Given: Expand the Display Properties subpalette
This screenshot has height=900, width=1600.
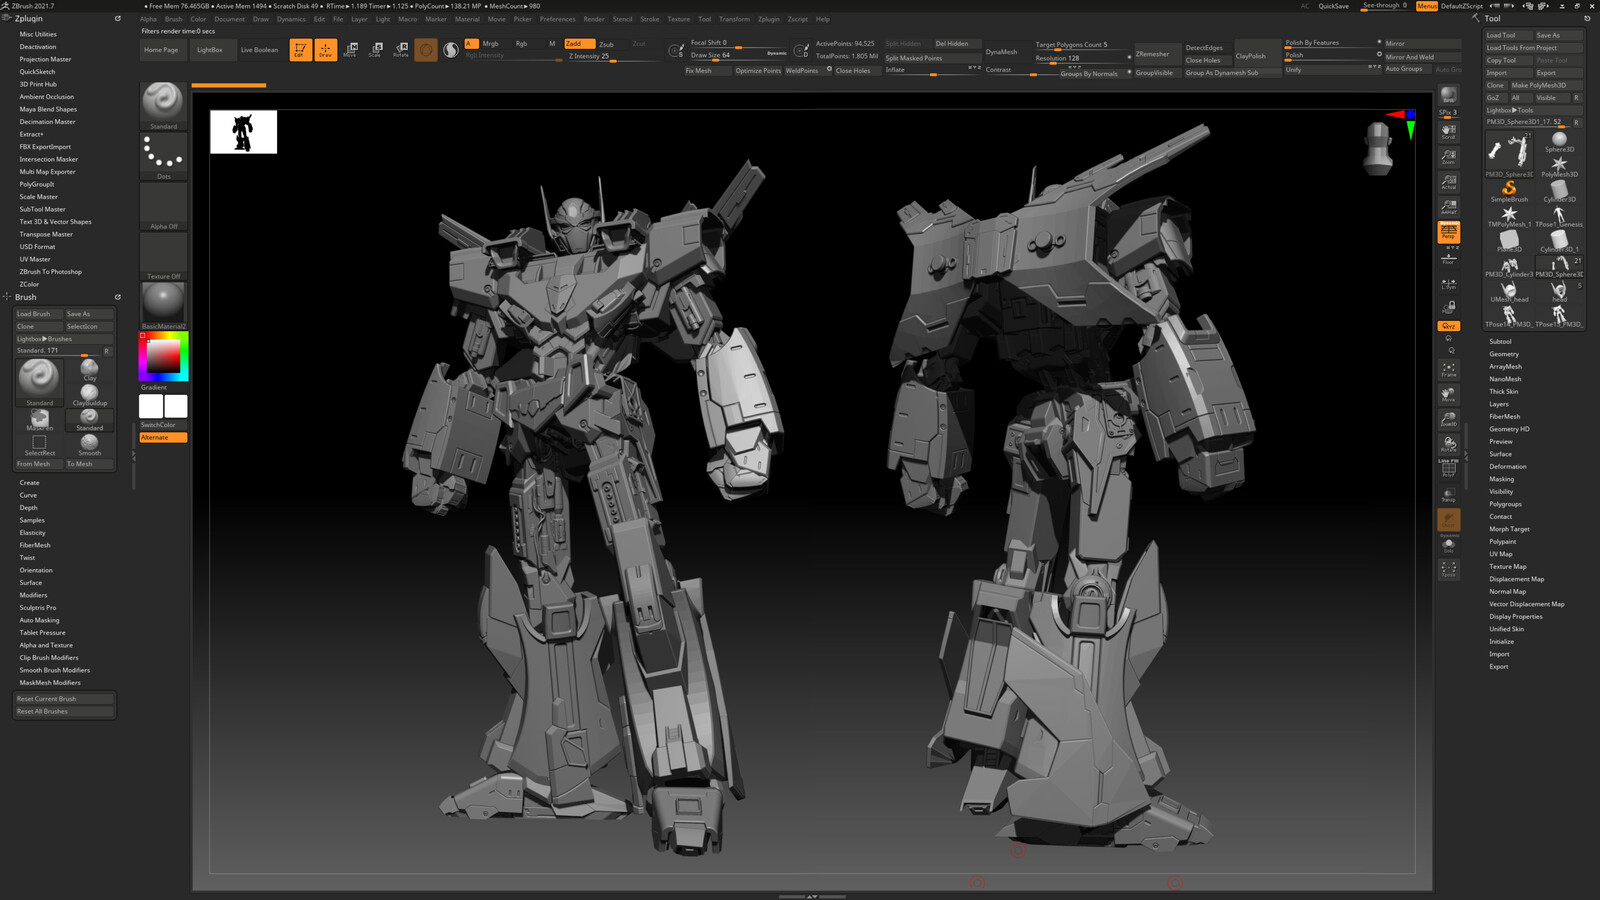Looking at the screenshot, I should 1516,616.
